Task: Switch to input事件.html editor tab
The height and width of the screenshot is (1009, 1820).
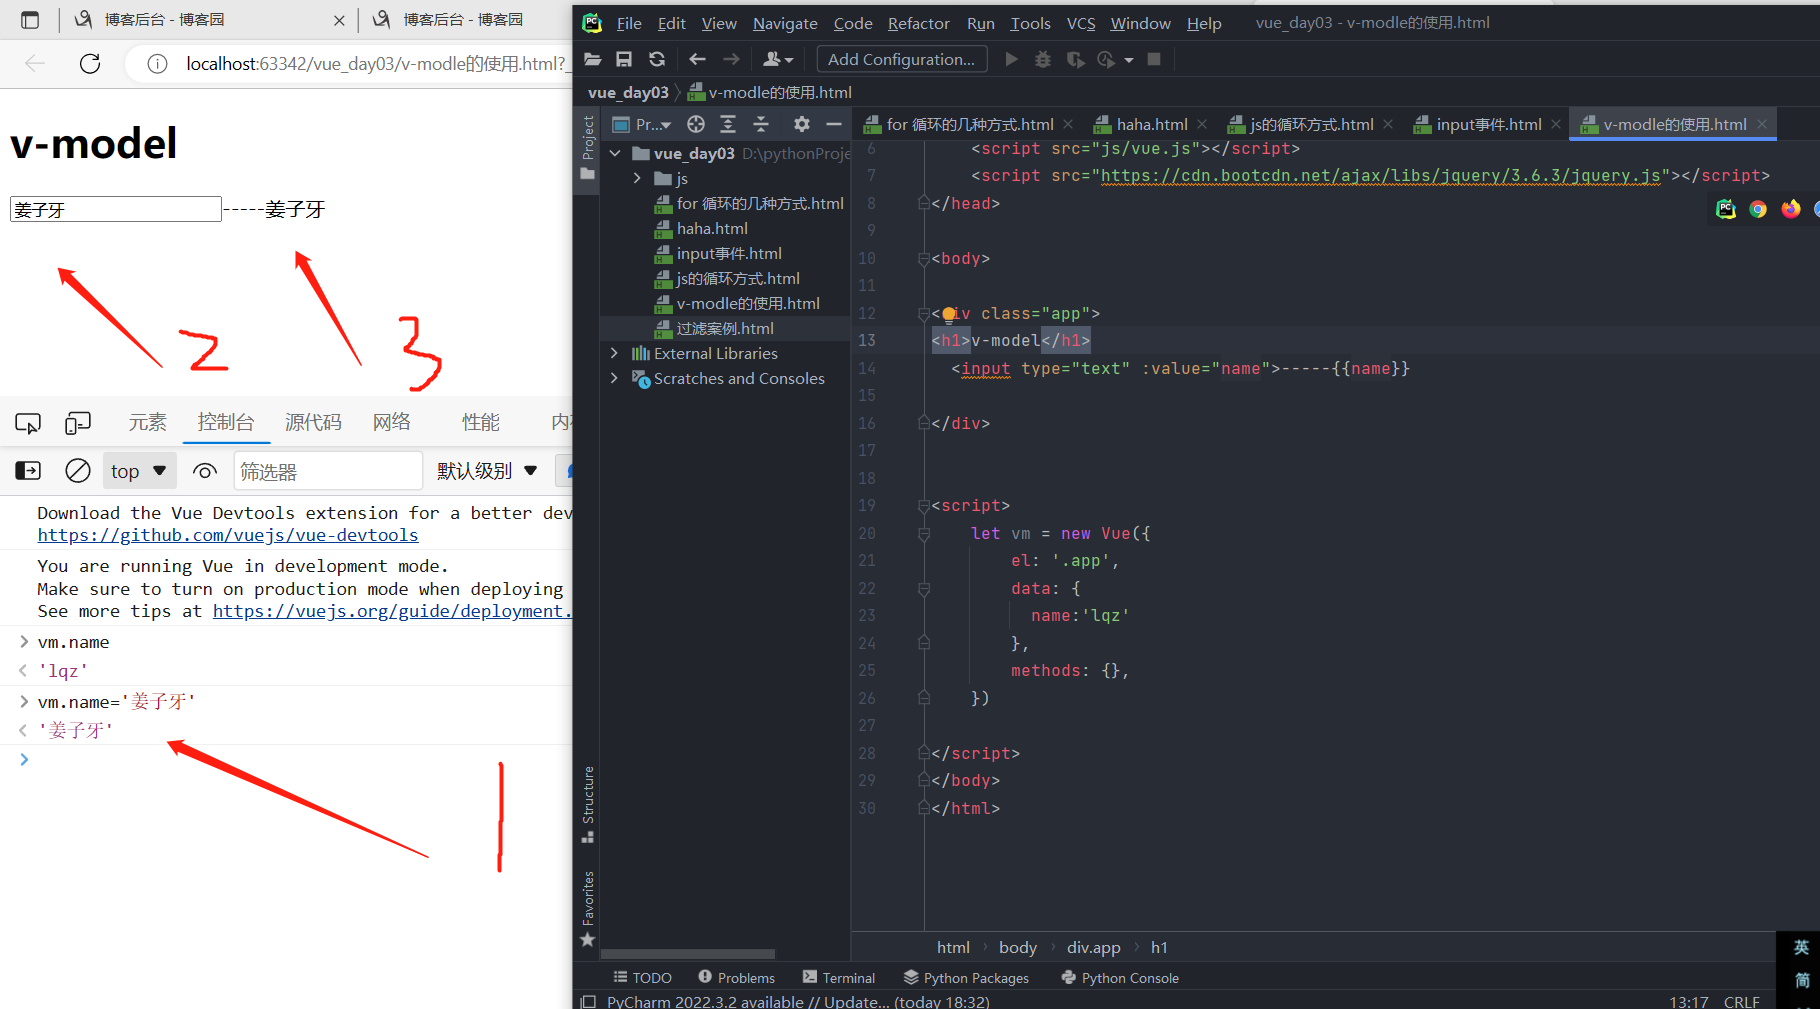Action: pyautogui.click(x=1489, y=124)
